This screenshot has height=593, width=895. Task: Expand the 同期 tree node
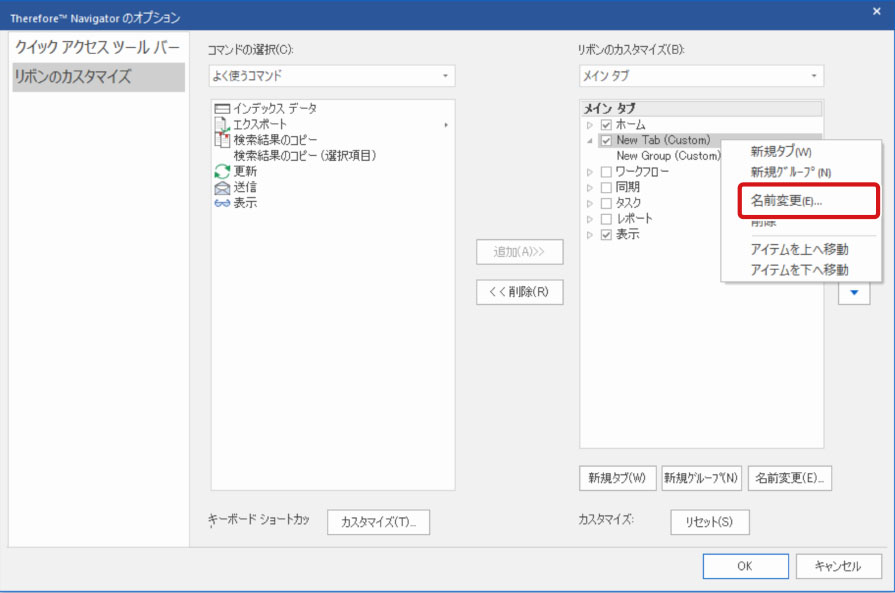point(590,188)
